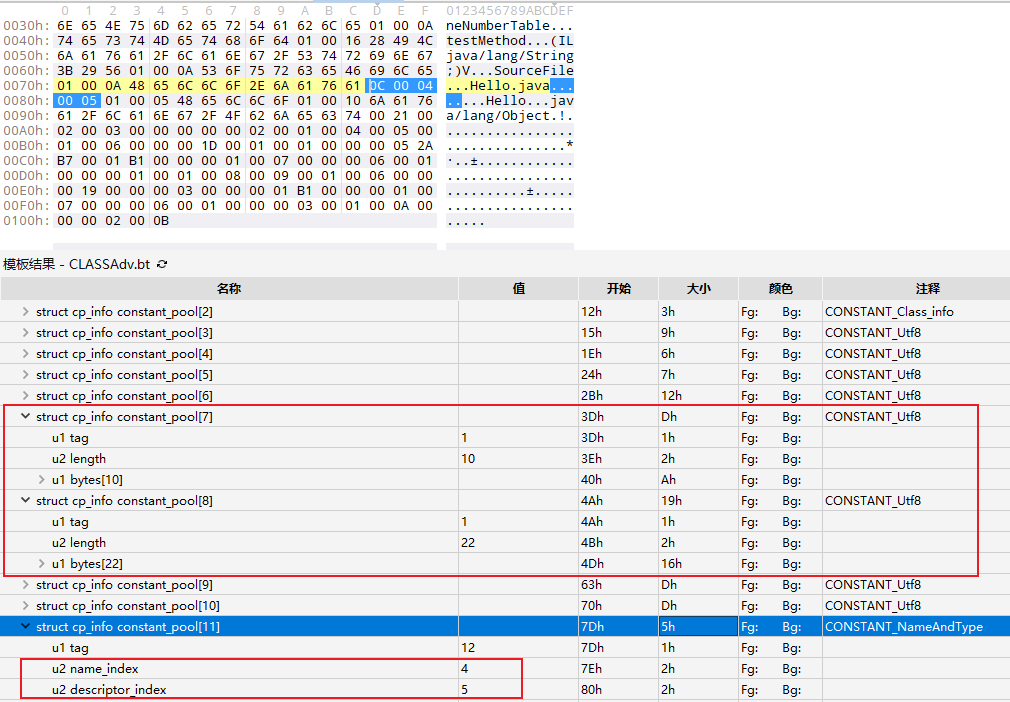Collapse the constant_pool[7] struct

pyautogui.click(x=26, y=416)
